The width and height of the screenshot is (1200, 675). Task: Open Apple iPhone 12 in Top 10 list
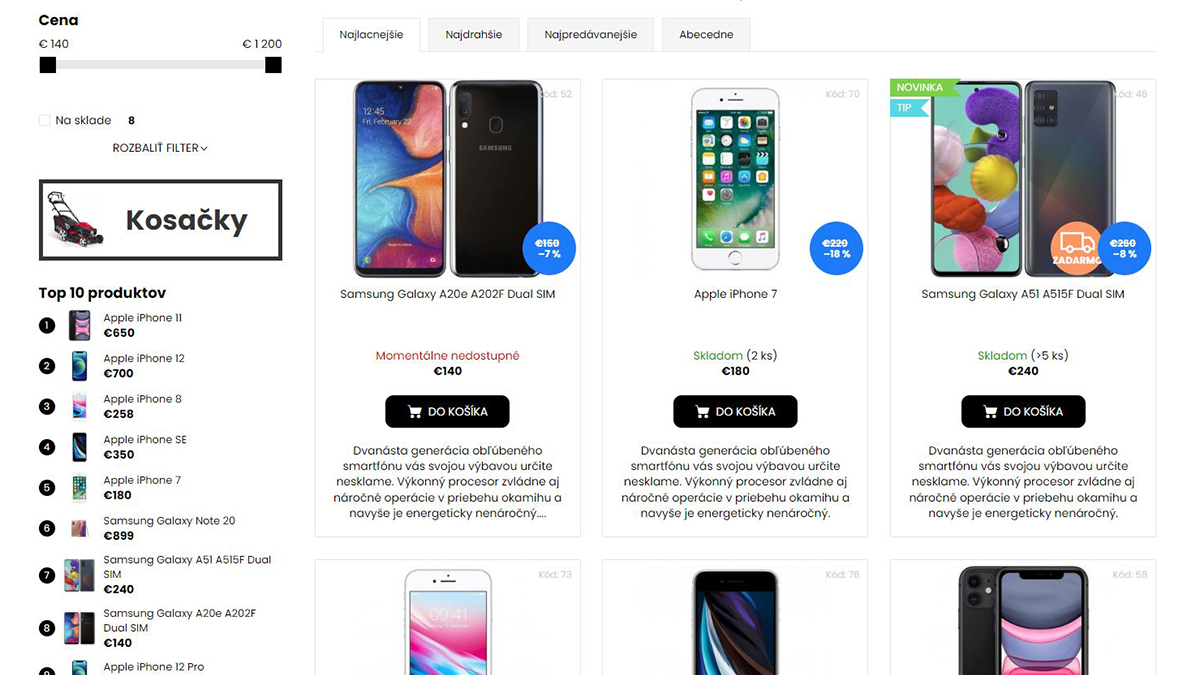point(144,358)
